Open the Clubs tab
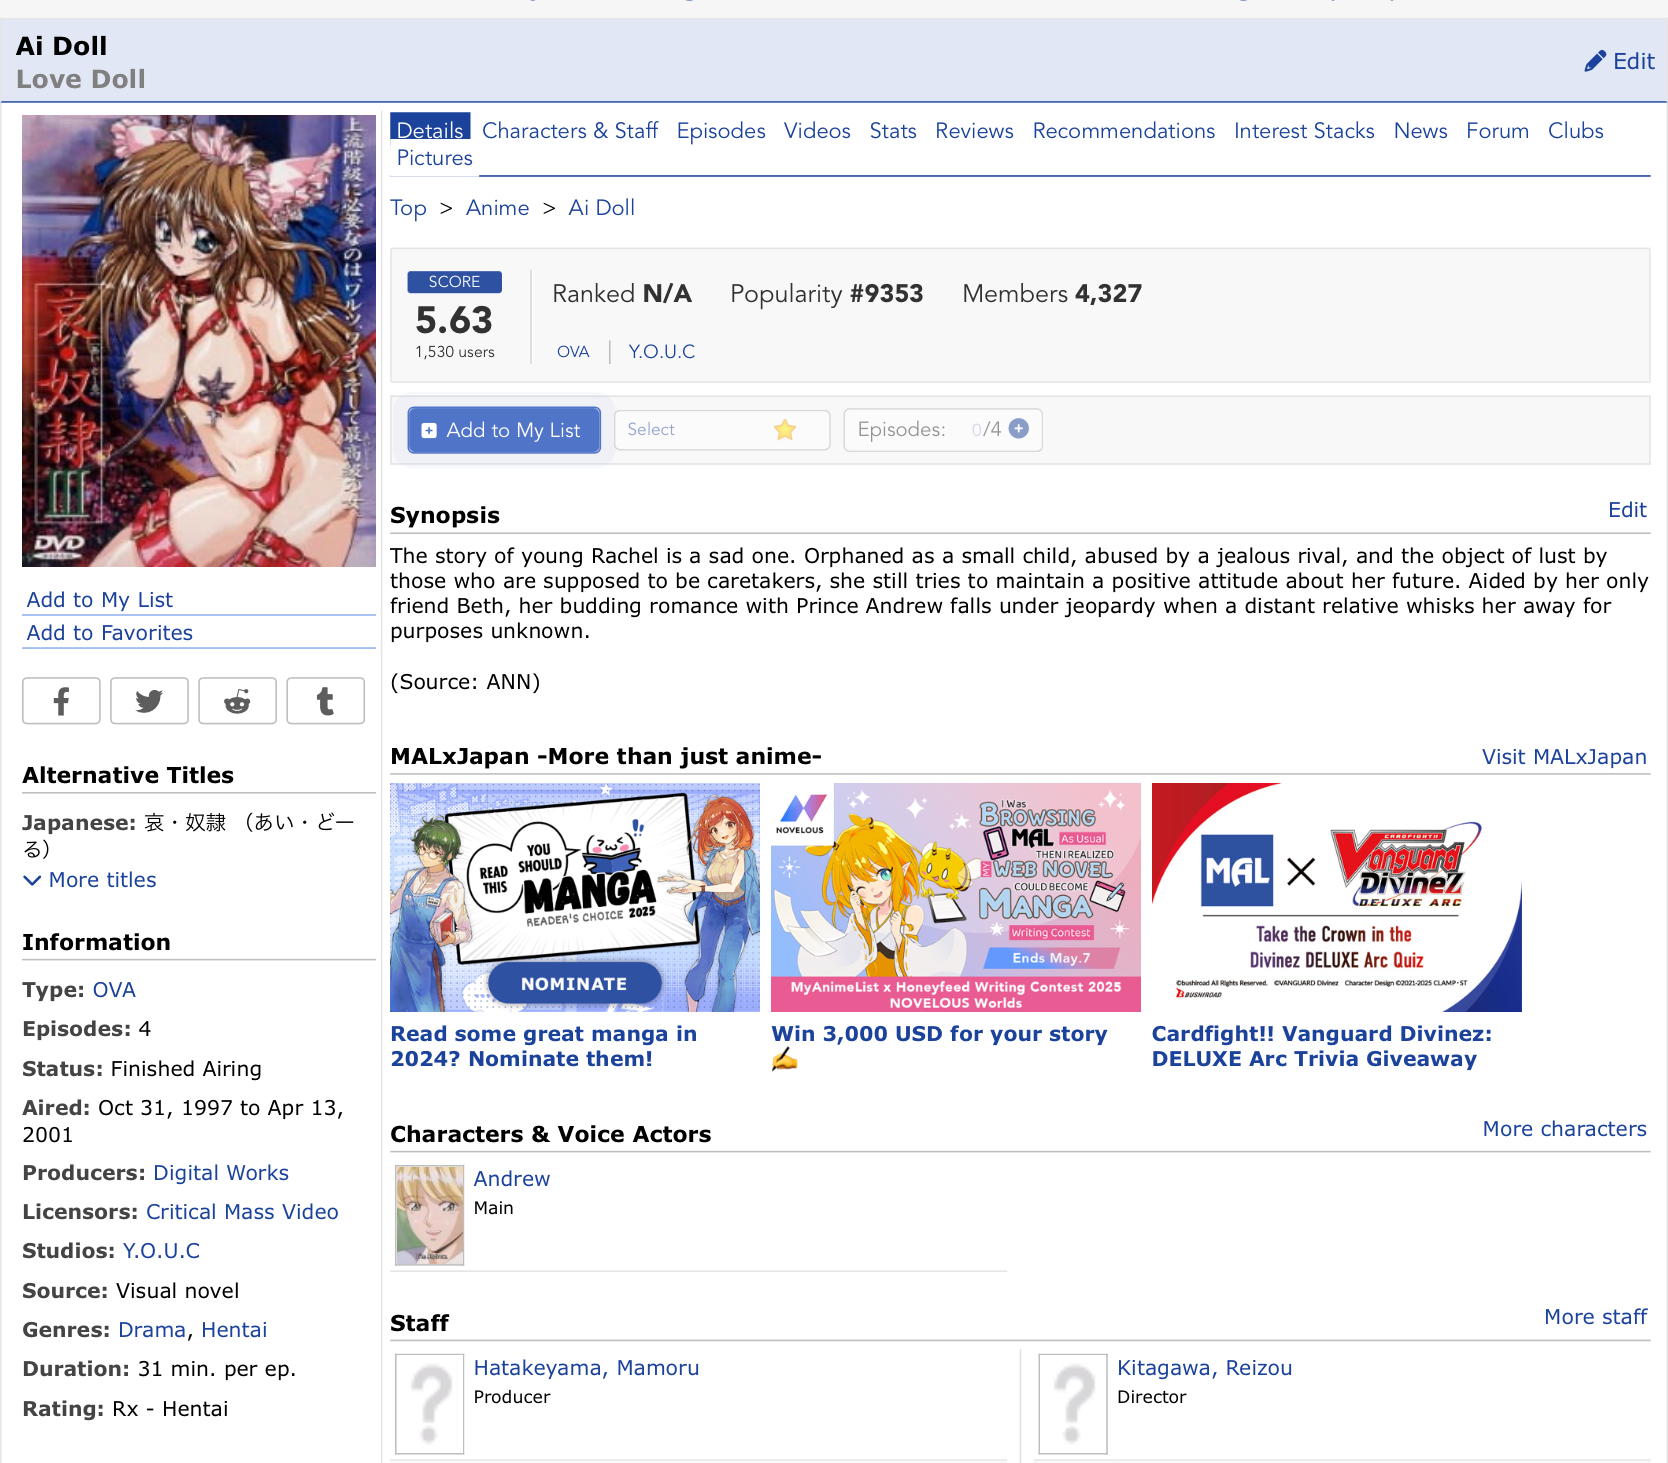The image size is (1668, 1463). point(1575,131)
